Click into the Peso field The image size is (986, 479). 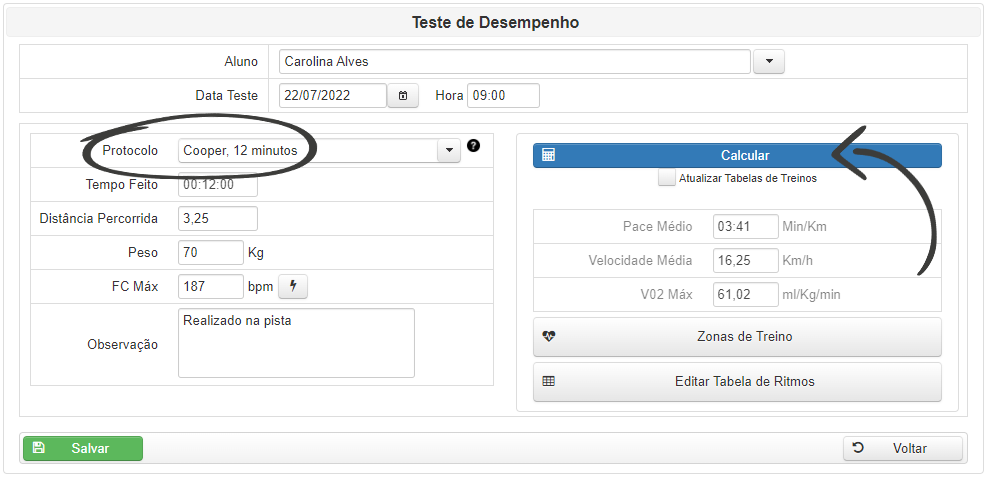(210, 253)
